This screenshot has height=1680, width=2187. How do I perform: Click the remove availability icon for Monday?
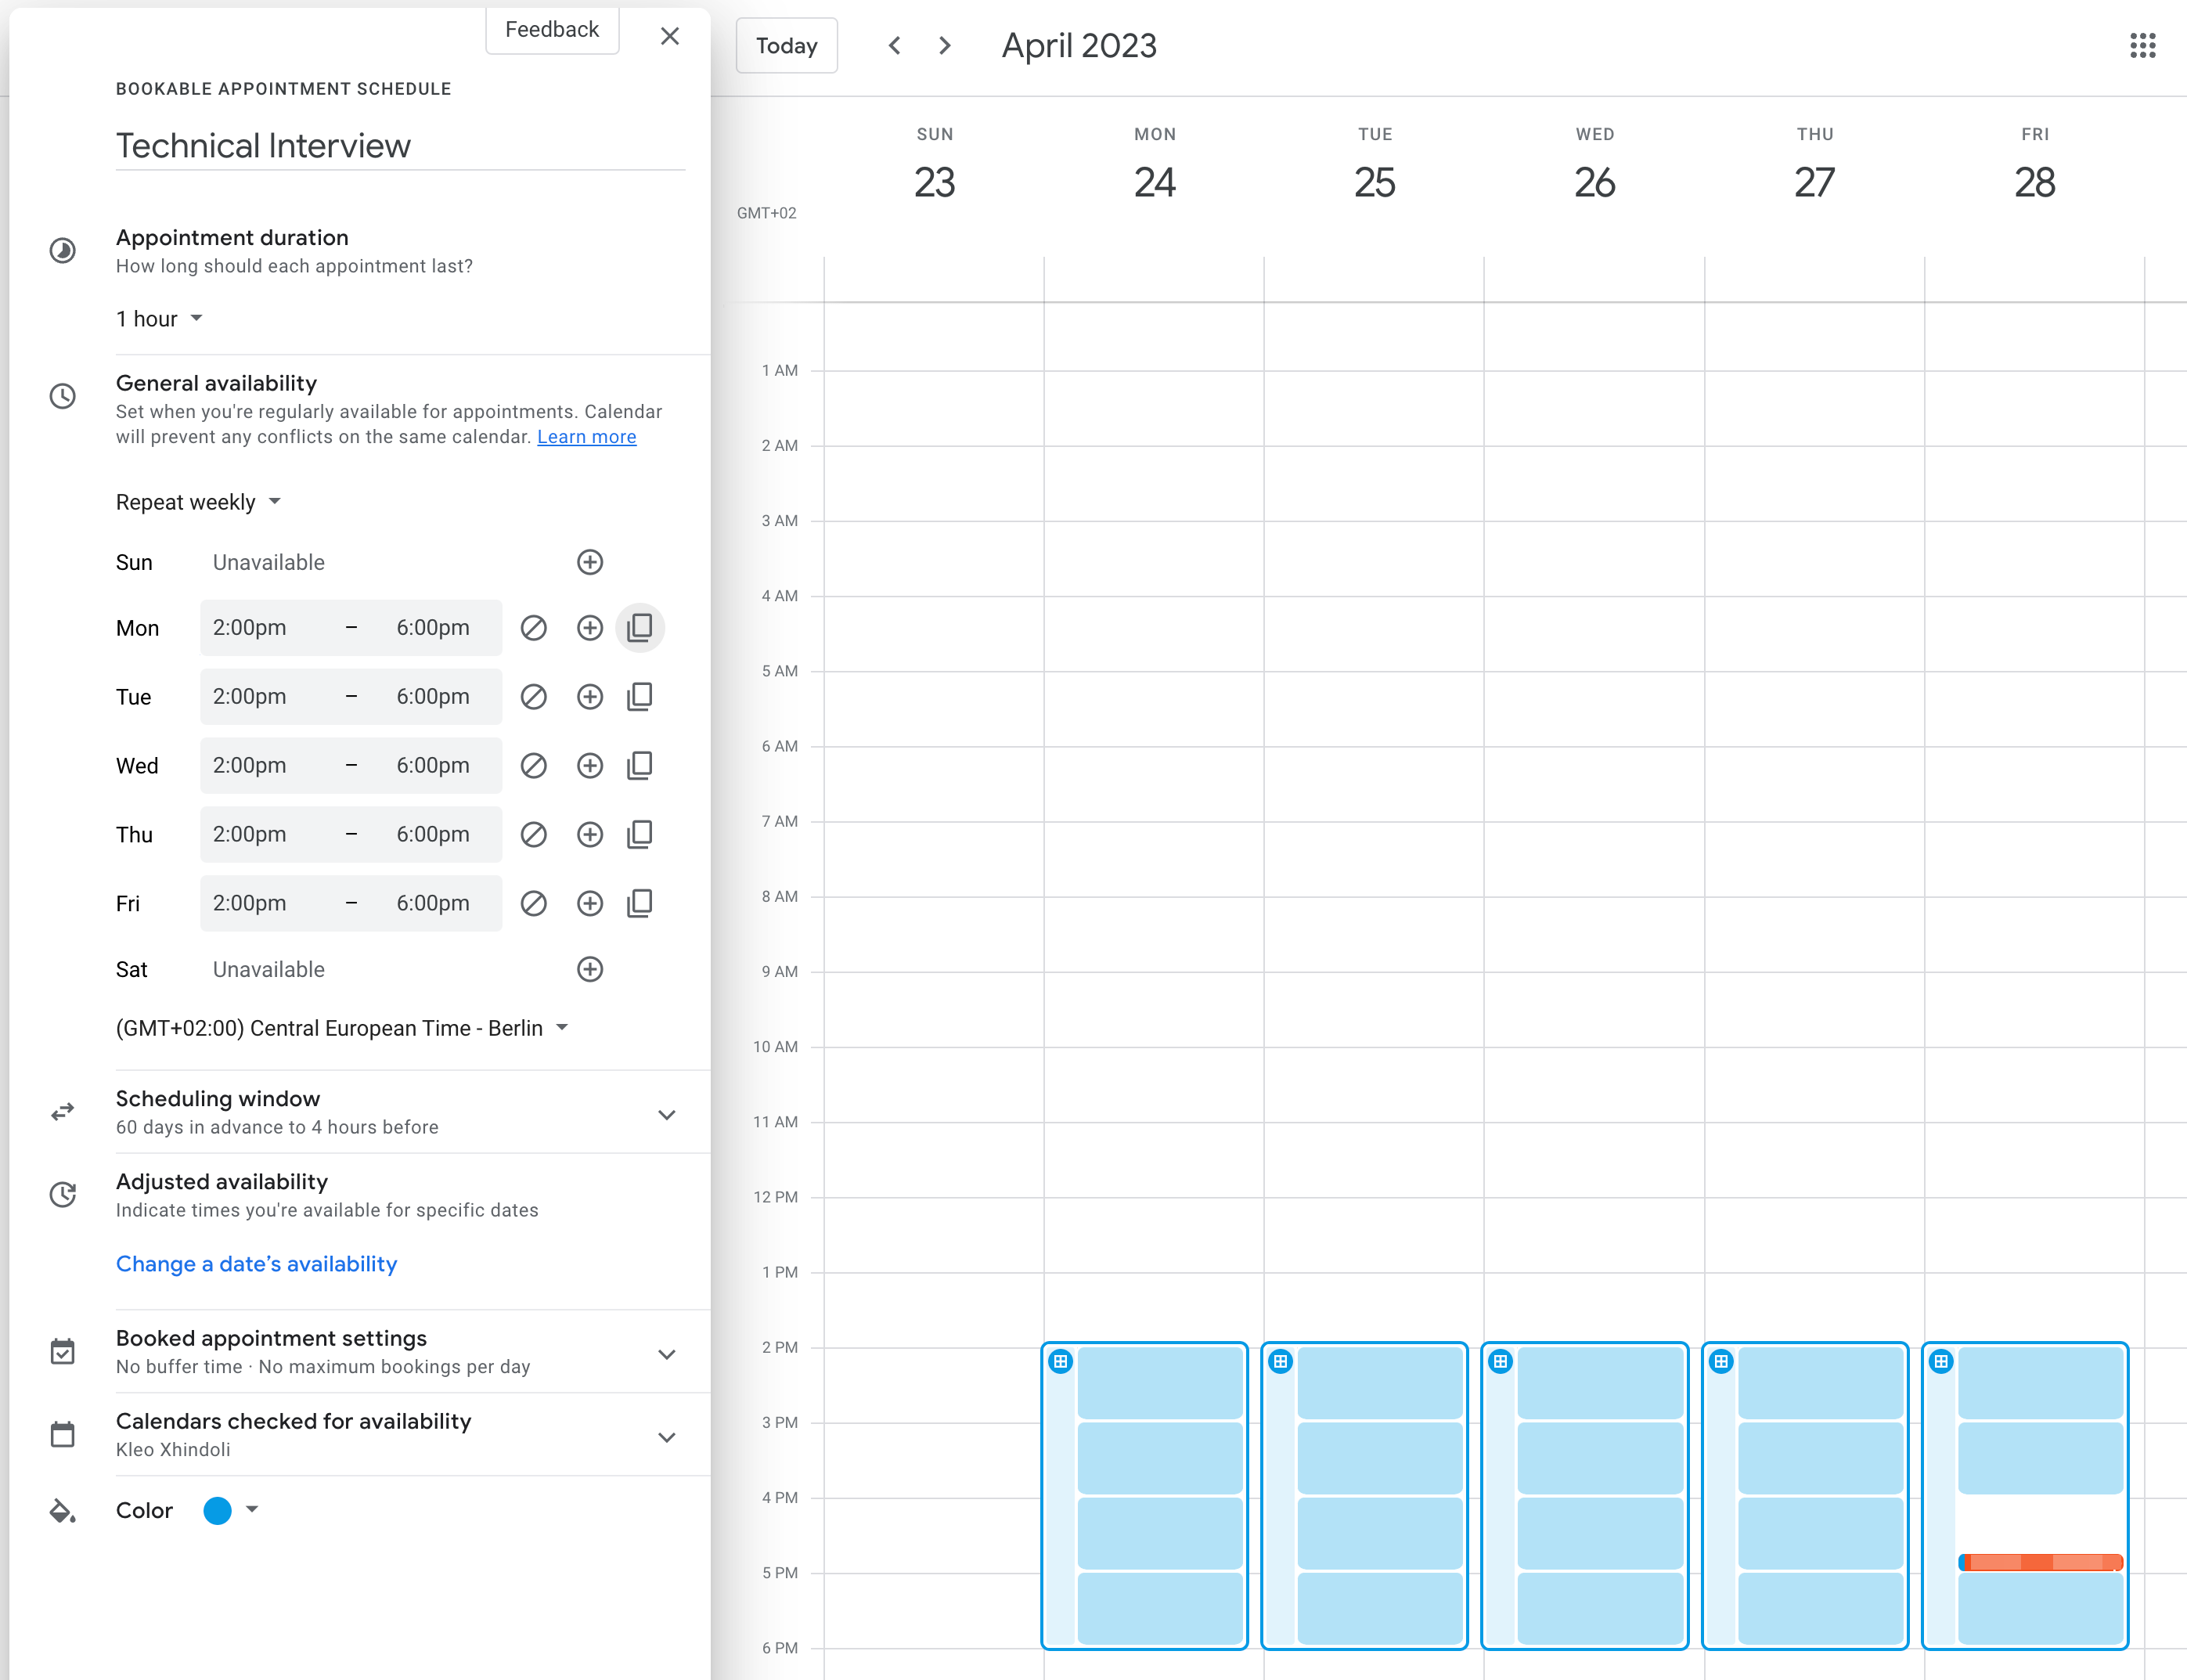point(532,628)
